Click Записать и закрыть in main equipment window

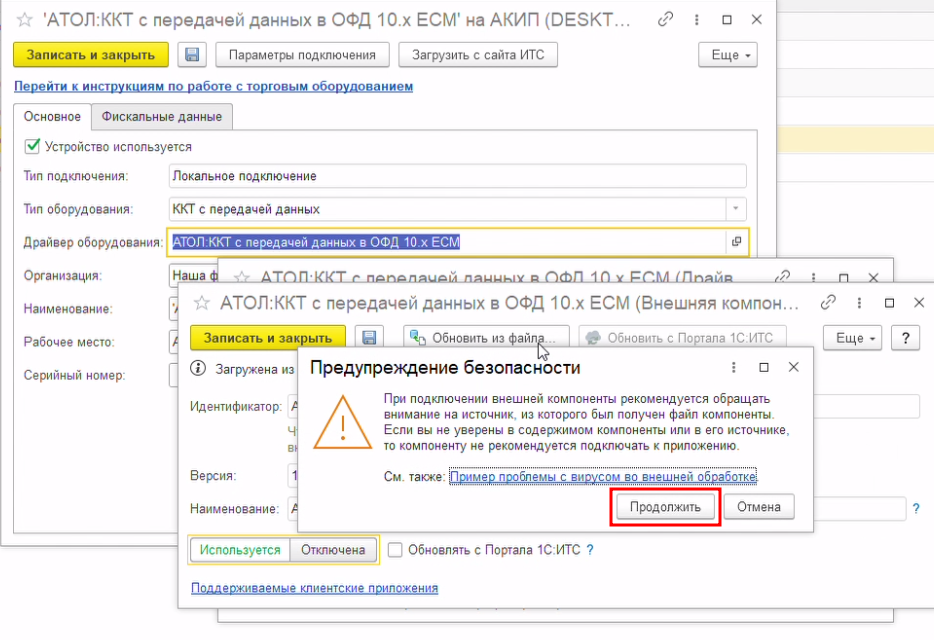pyautogui.click(x=91, y=55)
